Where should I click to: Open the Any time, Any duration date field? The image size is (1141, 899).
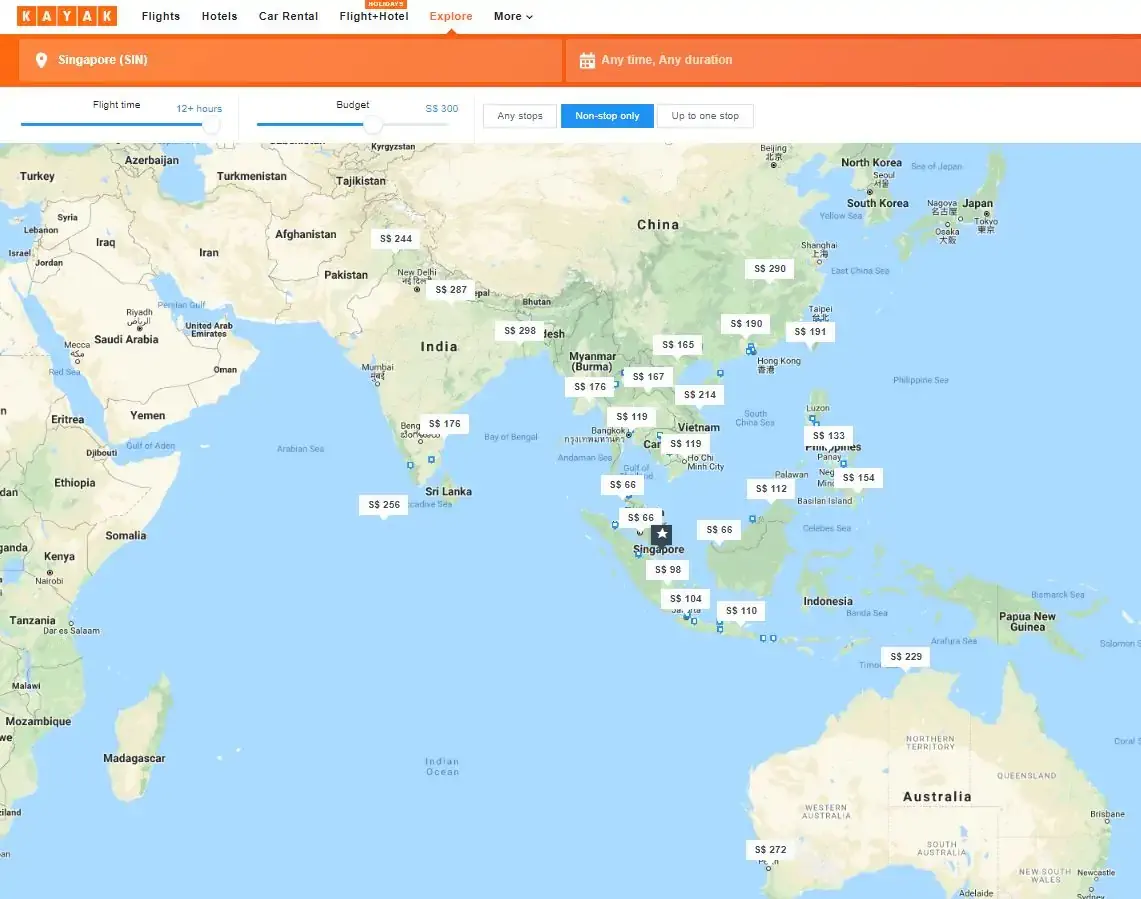(x=853, y=60)
